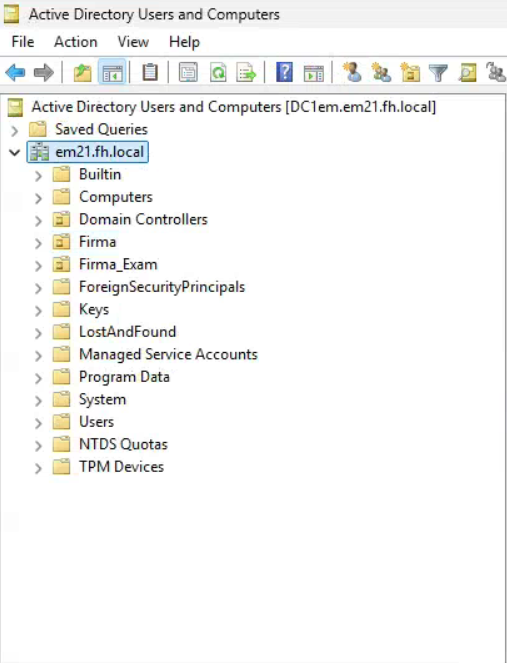507x663 pixels.
Task: Expand the System container
Action: [x=38, y=400]
